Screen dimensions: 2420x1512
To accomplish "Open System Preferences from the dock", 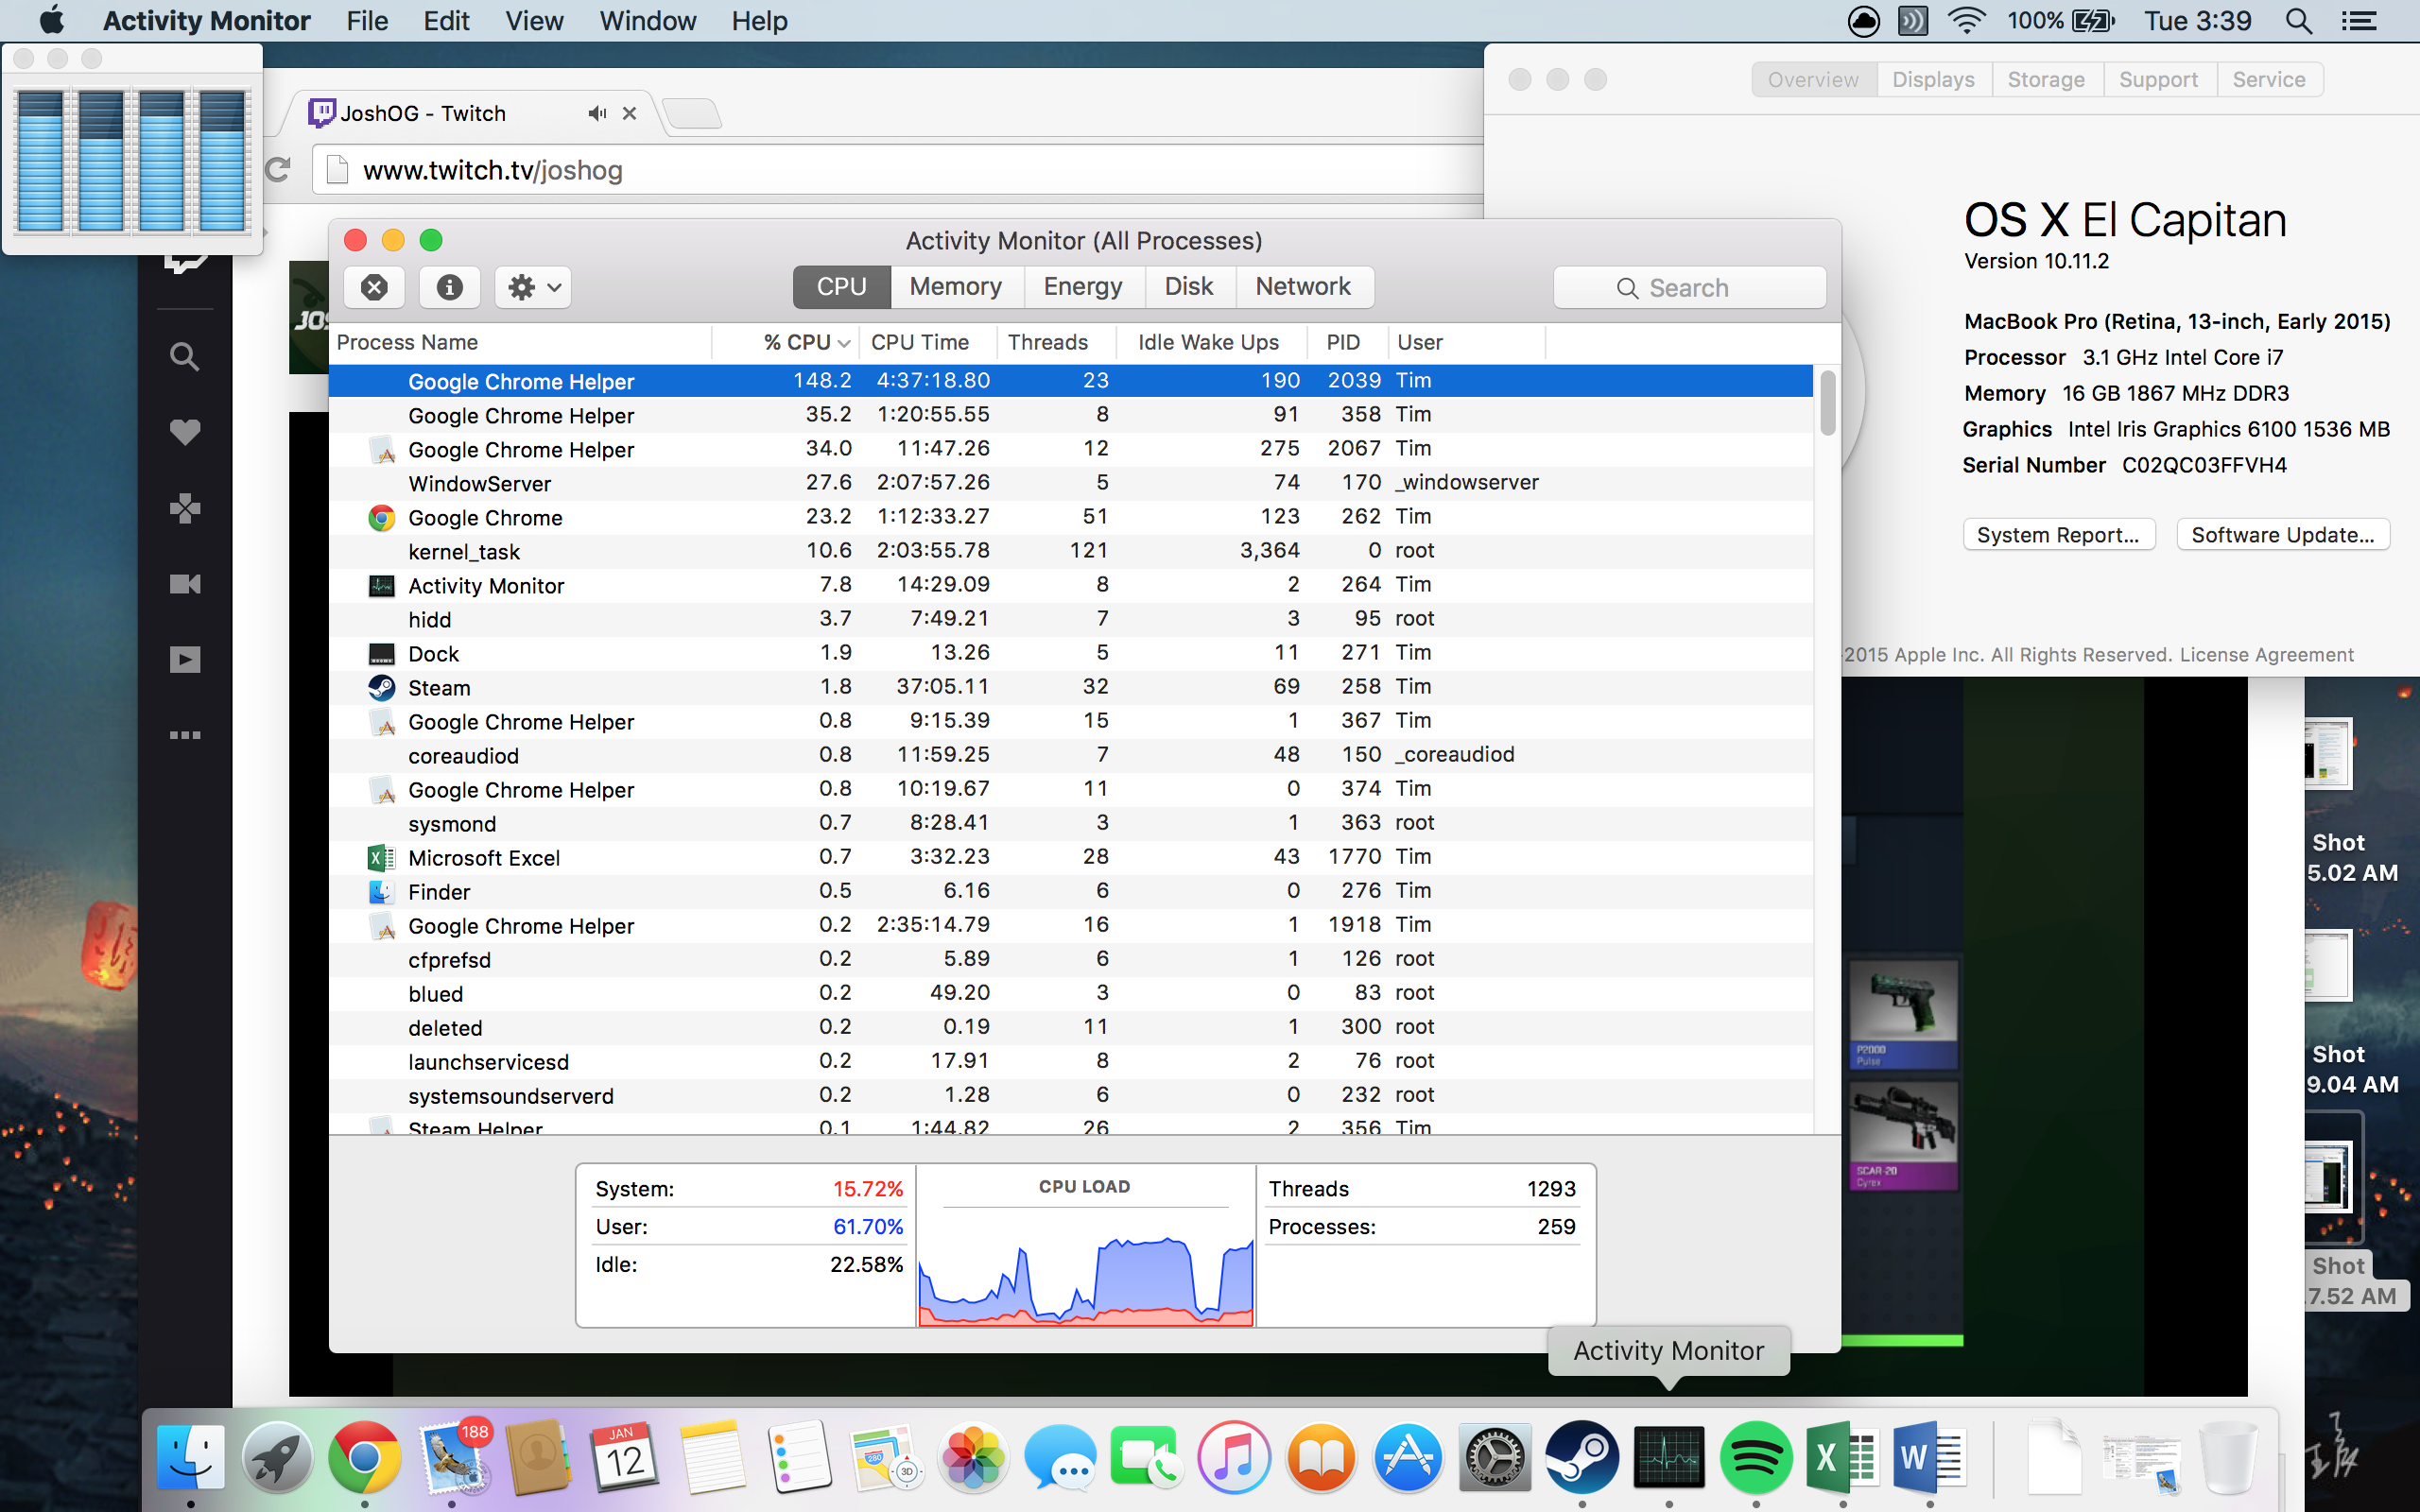I will click(1493, 1452).
